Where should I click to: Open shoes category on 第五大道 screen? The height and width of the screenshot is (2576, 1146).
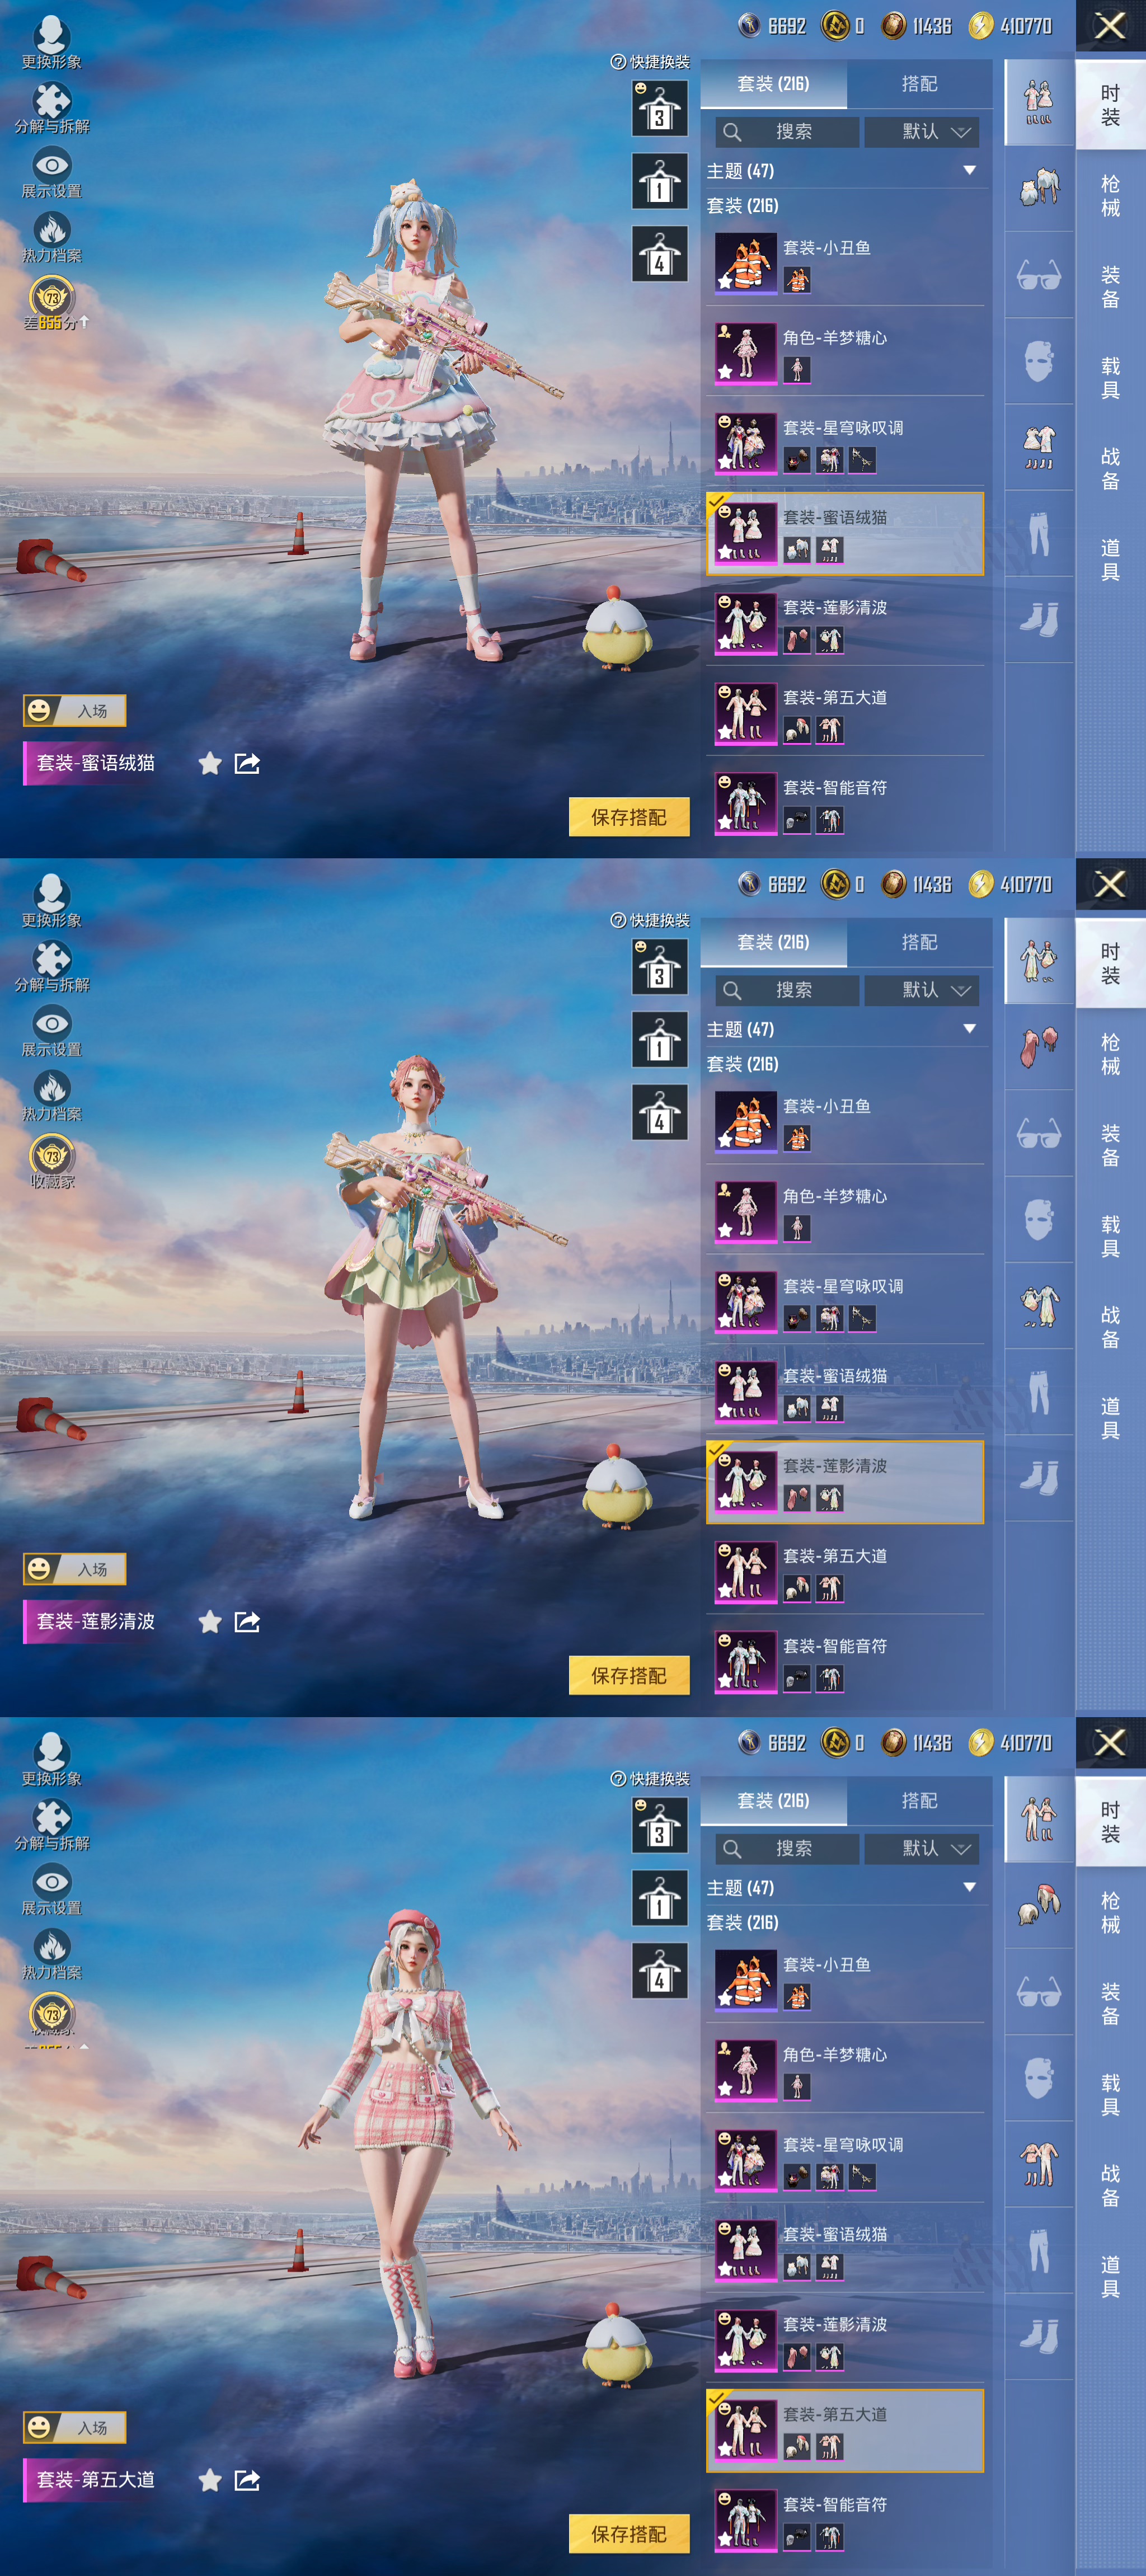[x=1039, y=2336]
